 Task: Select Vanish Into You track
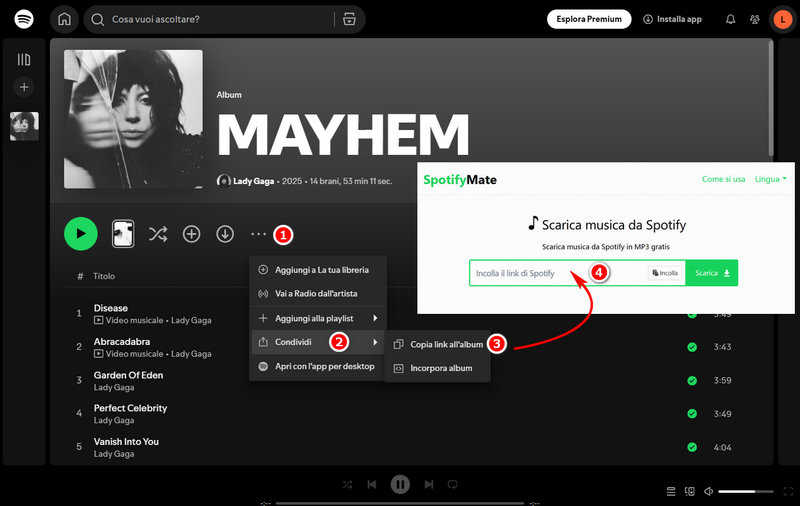(127, 442)
